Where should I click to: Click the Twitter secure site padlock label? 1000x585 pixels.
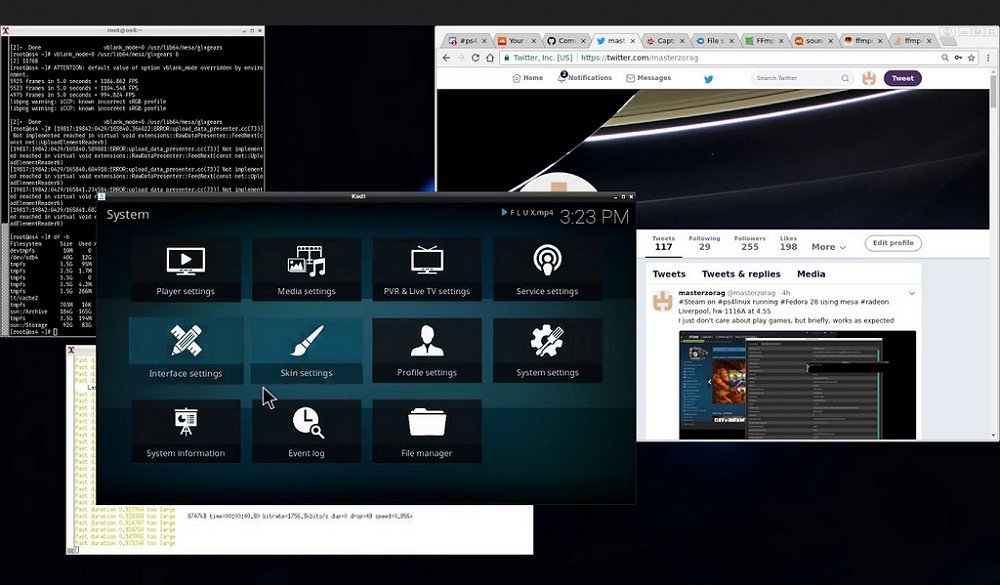537,57
